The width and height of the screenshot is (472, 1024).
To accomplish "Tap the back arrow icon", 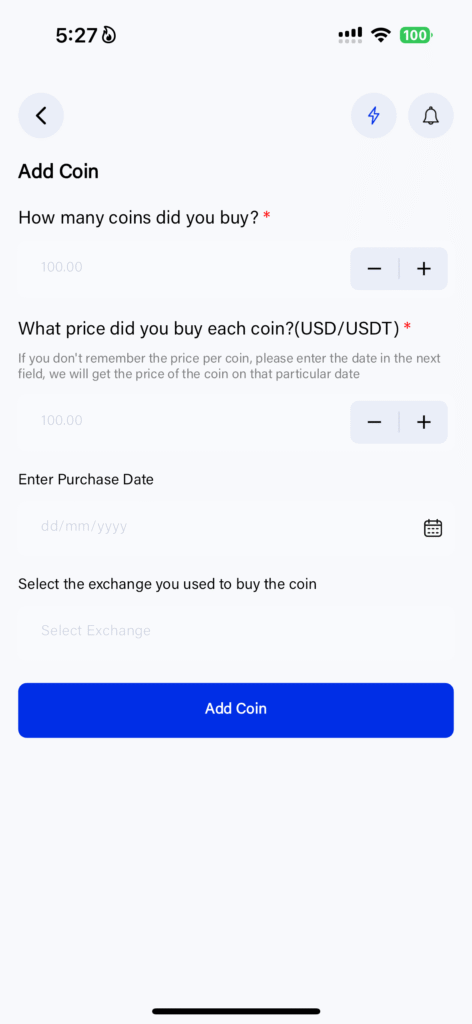I will pyautogui.click(x=40, y=116).
